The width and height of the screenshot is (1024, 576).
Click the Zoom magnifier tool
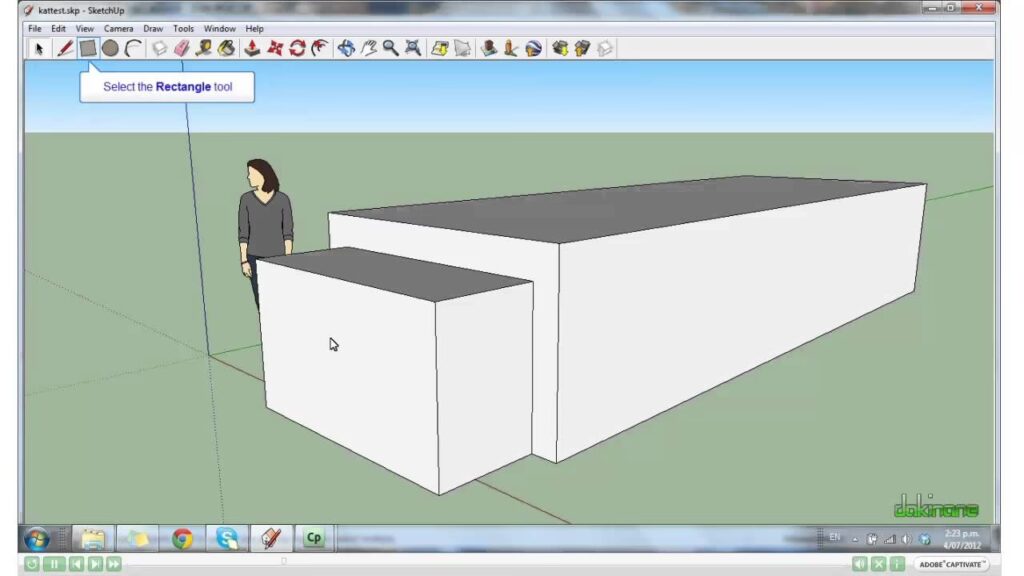coord(390,47)
